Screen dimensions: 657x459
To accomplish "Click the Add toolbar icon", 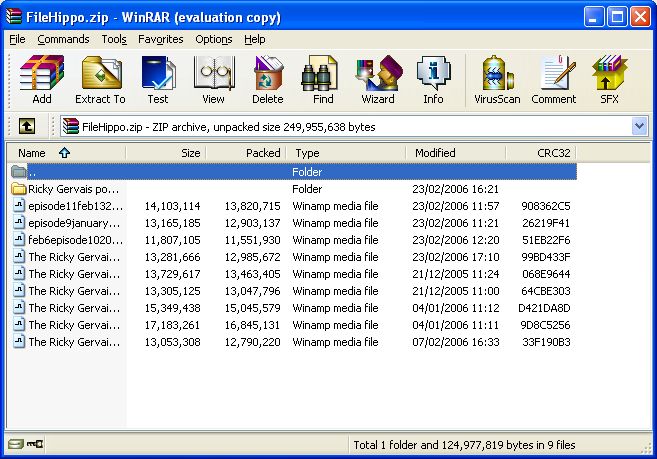I will 42,80.
